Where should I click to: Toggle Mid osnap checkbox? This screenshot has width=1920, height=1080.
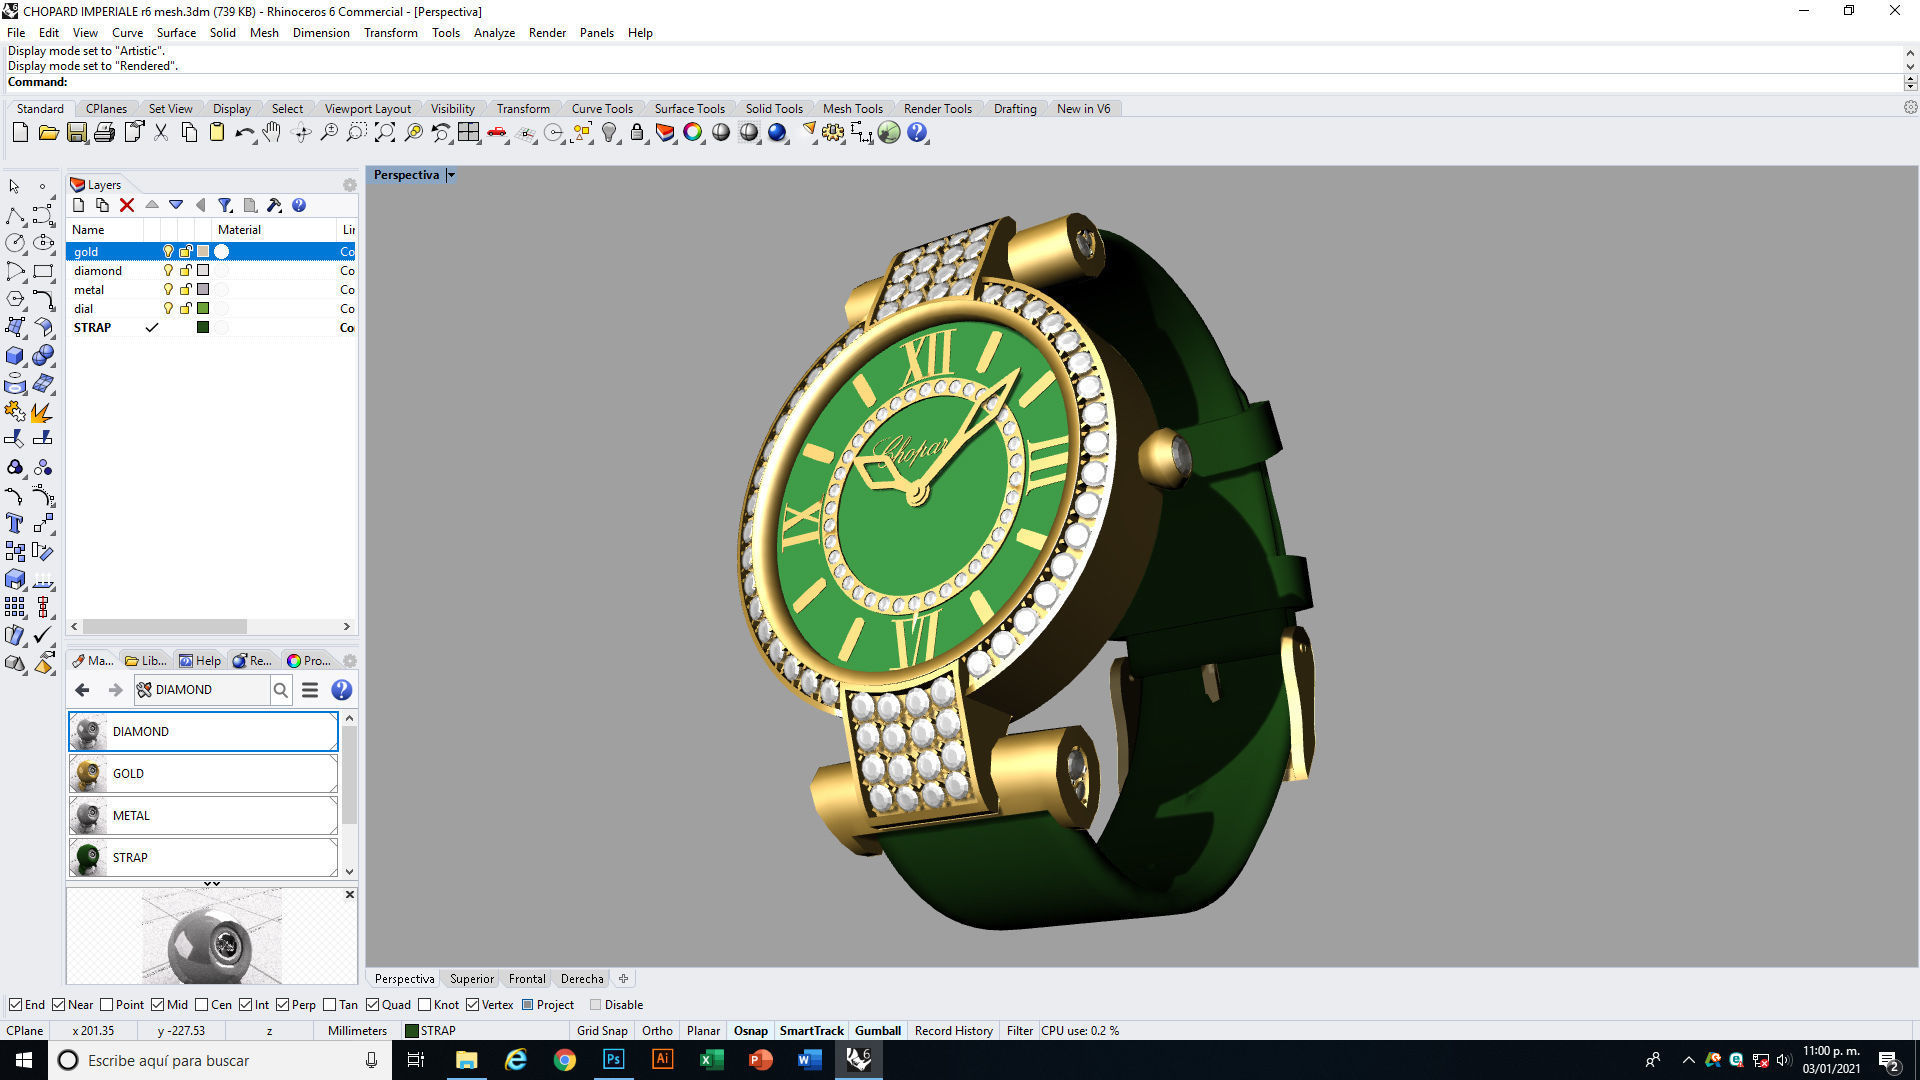pos(157,1005)
